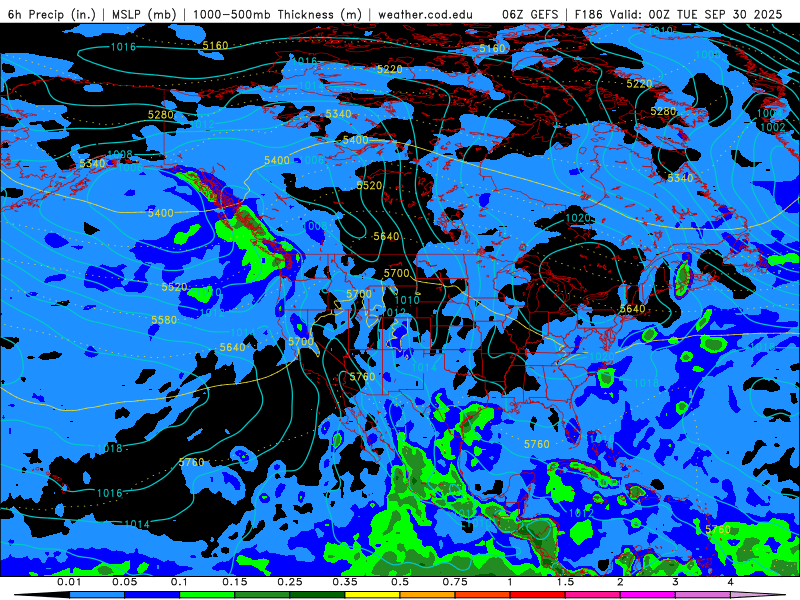Click the bright green 0.1–0.15 legend swatch
Screen dimensions: 800x600
coord(207,595)
